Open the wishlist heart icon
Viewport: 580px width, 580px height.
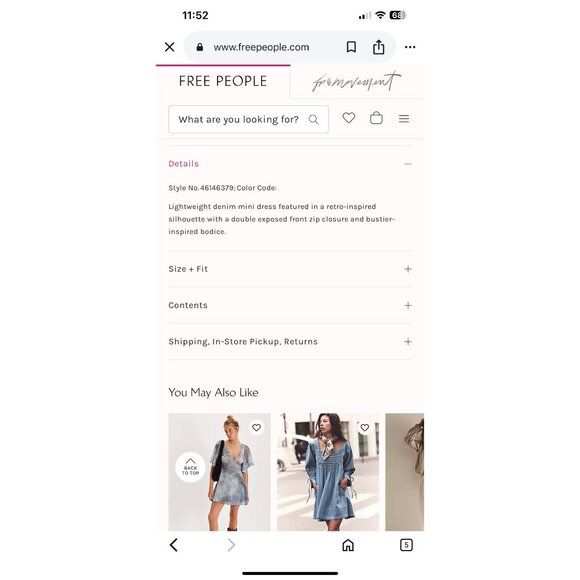(x=348, y=118)
